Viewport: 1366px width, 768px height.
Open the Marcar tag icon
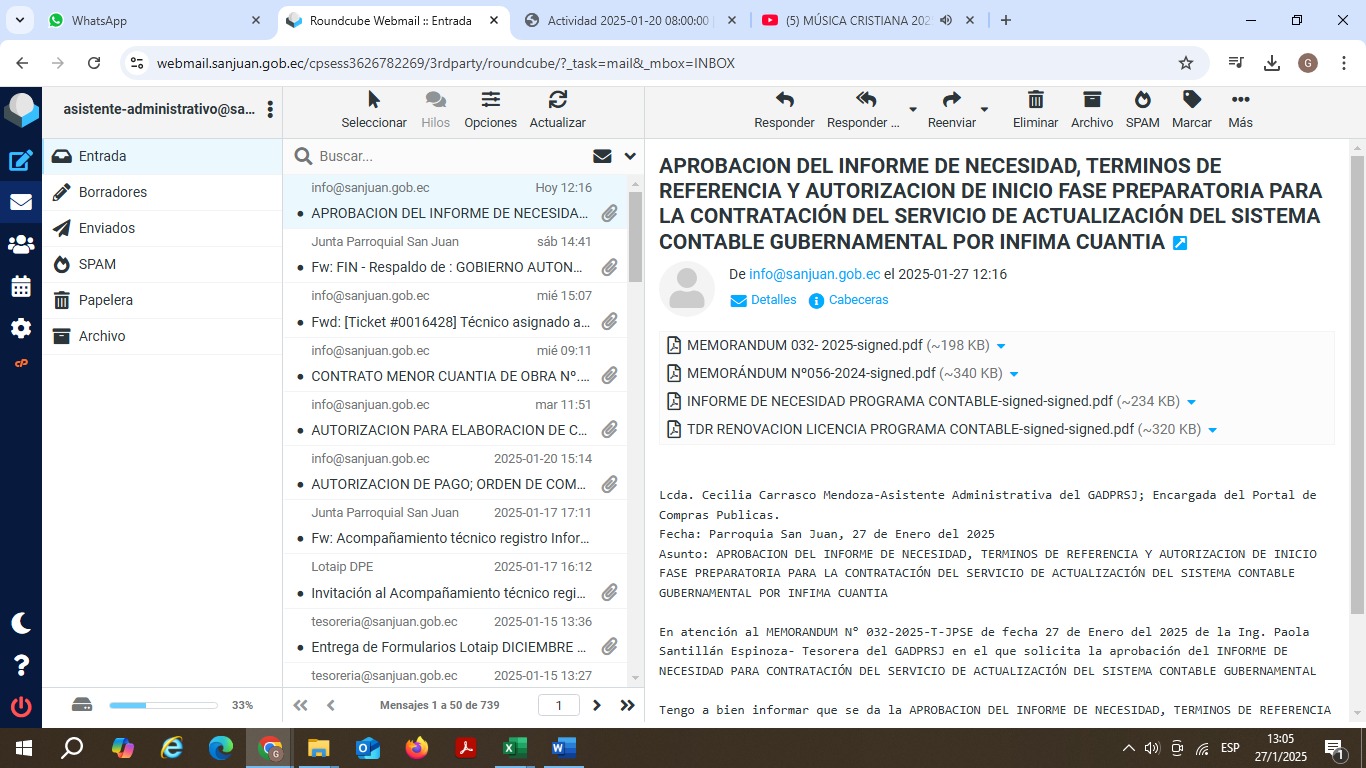click(1191, 100)
